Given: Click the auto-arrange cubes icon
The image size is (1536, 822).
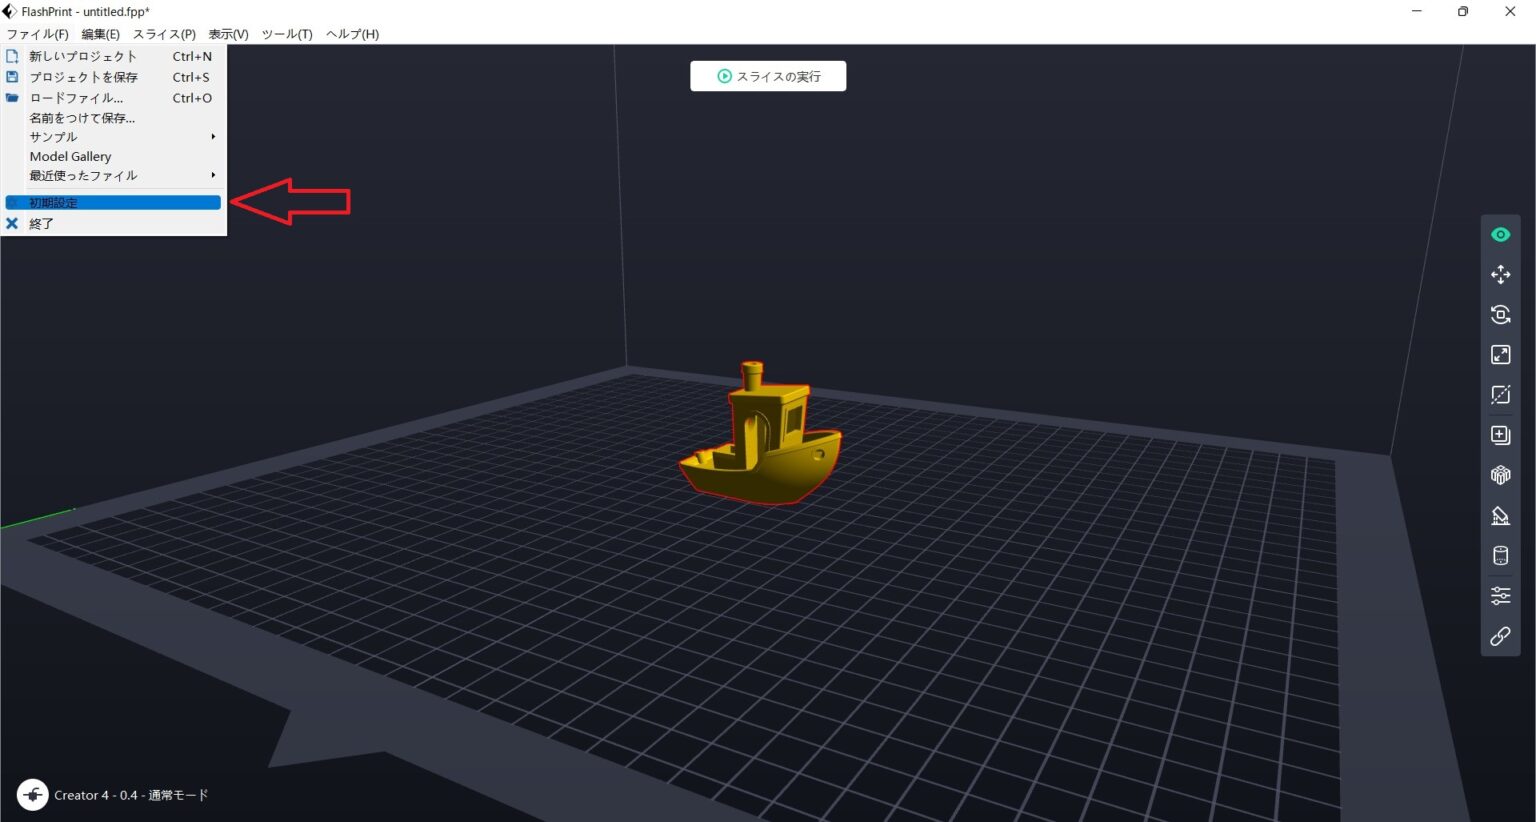Looking at the screenshot, I should 1500,475.
